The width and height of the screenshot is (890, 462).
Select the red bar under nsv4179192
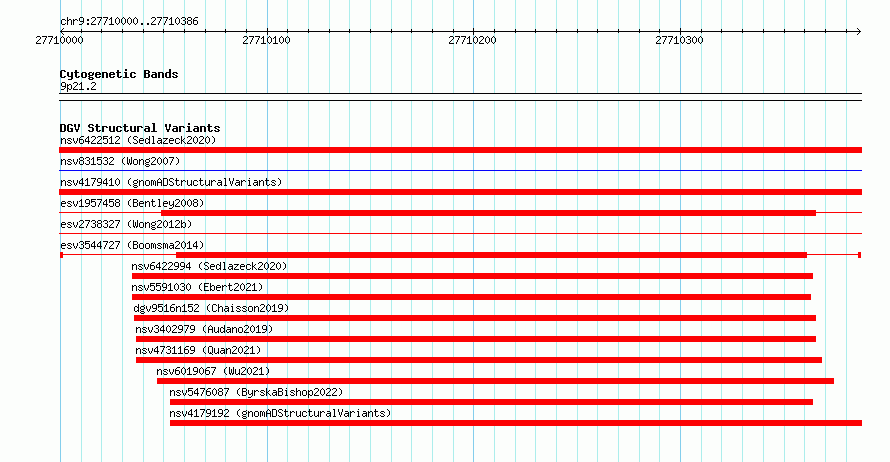pyautogui.click(x=516, y=423)
